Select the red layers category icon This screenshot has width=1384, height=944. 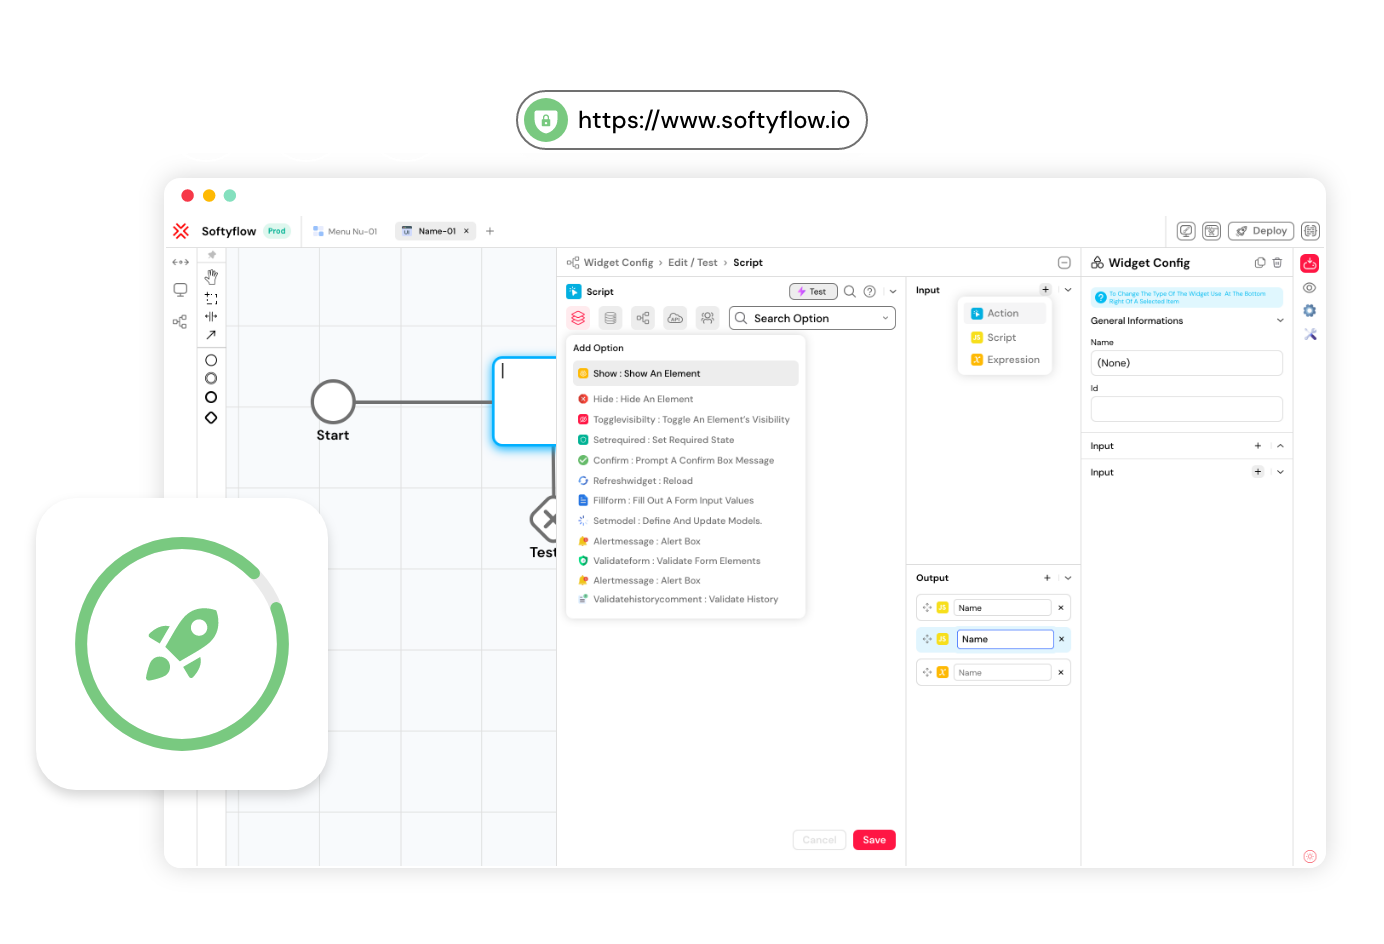point(578,318)
